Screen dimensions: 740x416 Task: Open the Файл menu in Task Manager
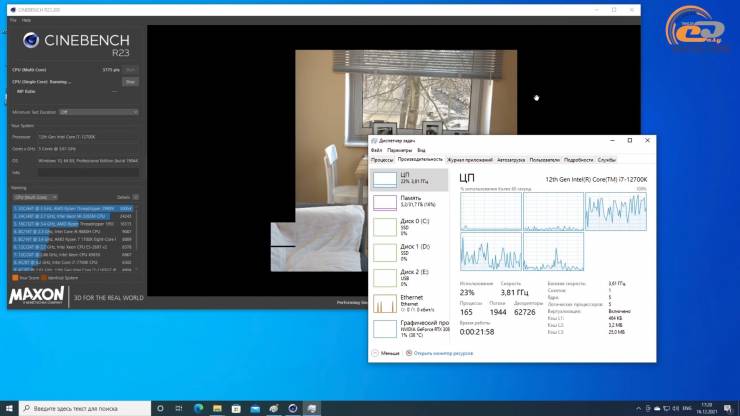[377, 150]
